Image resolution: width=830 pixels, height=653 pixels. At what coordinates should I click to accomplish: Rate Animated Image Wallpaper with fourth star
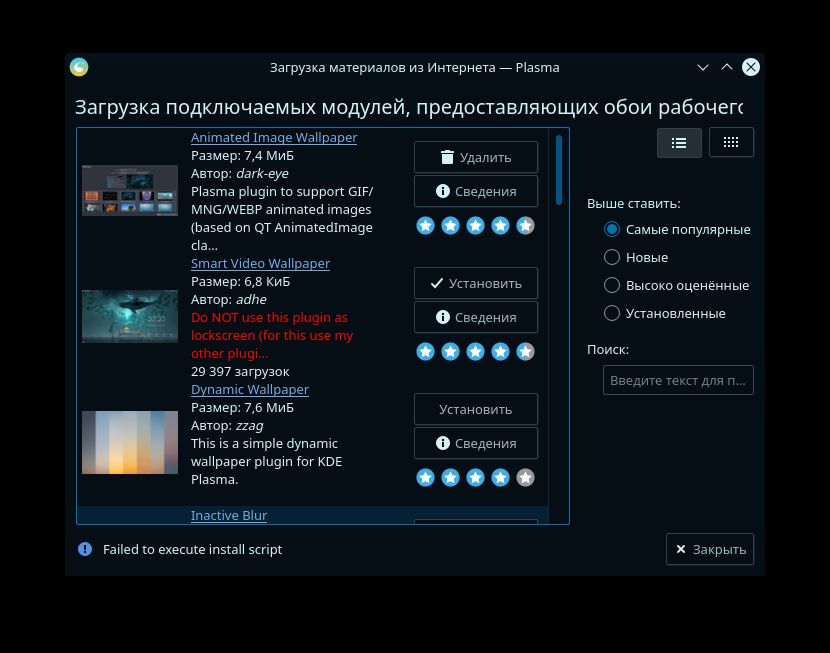click(x=500, y=225)
